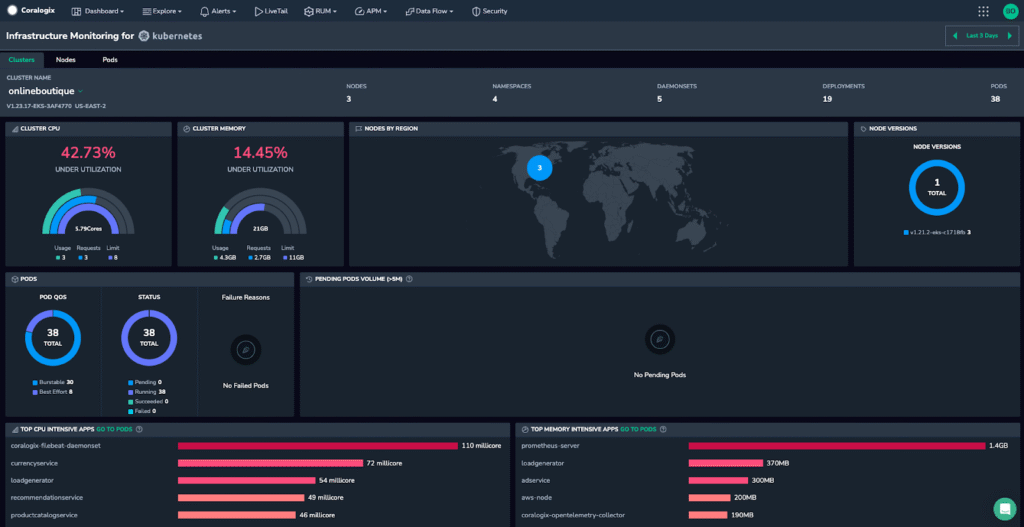The image size is (1024, 527).
Task: Open the Last 3 Days time picker
Action: 982,35
